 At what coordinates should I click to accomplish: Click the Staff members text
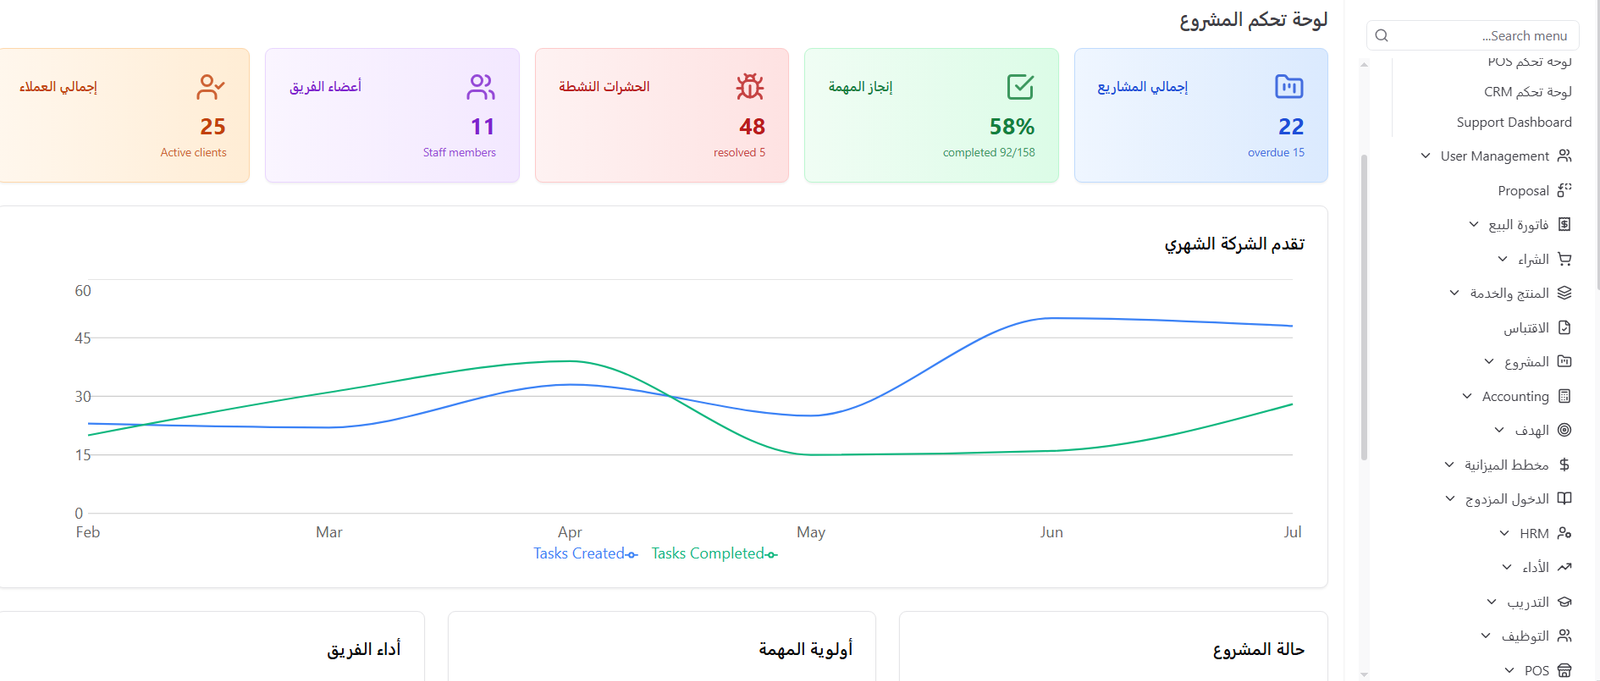tap(459, 153)
